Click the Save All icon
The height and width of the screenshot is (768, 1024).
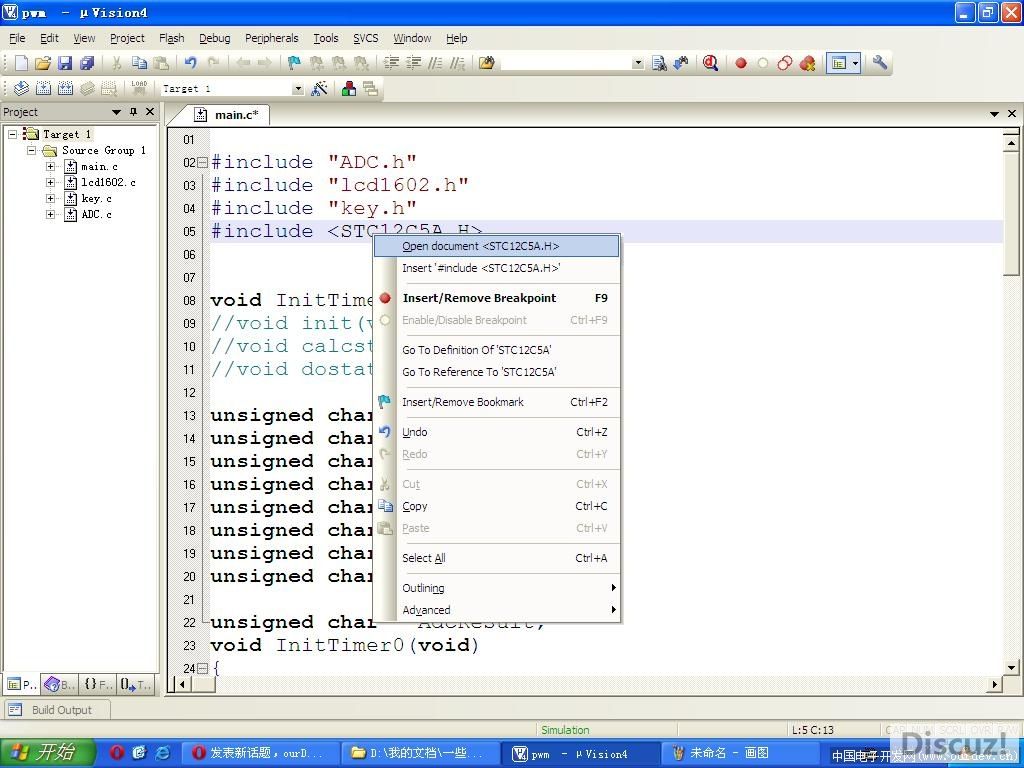pos(86,63)
